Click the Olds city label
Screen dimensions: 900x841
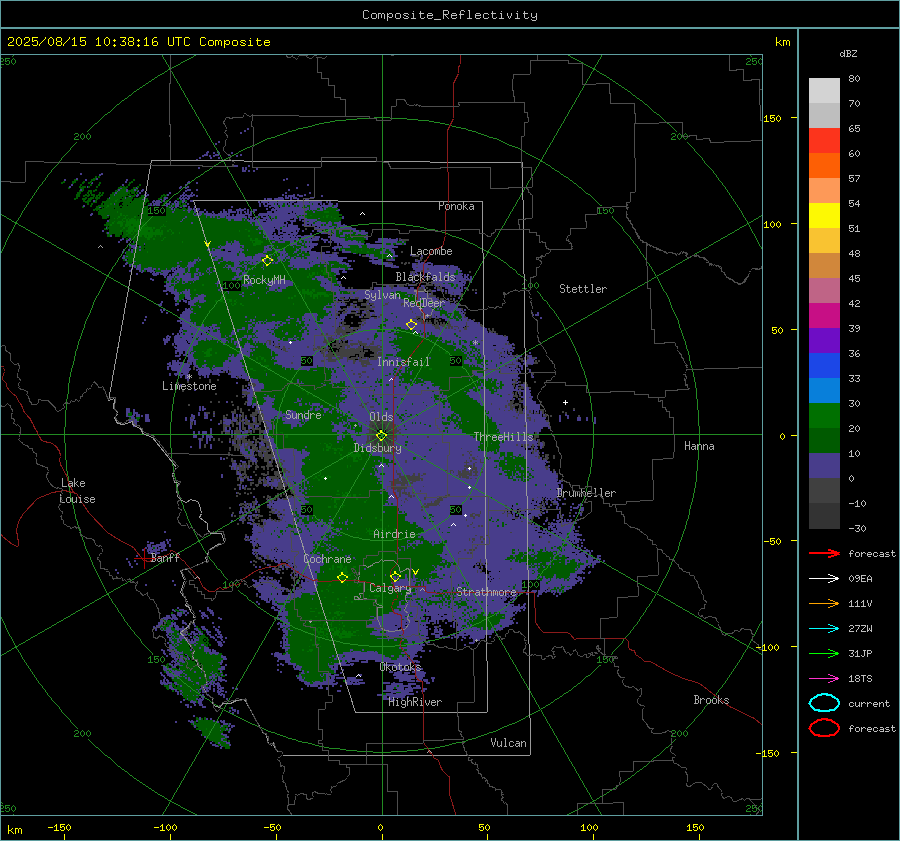[381, 417]
